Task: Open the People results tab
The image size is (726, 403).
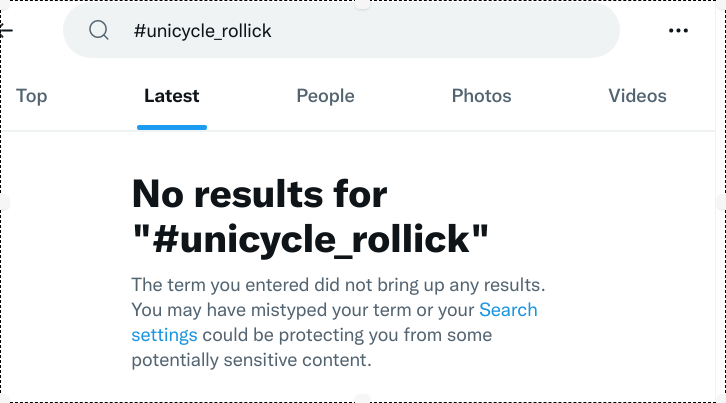Action: [x=325, y=96]
